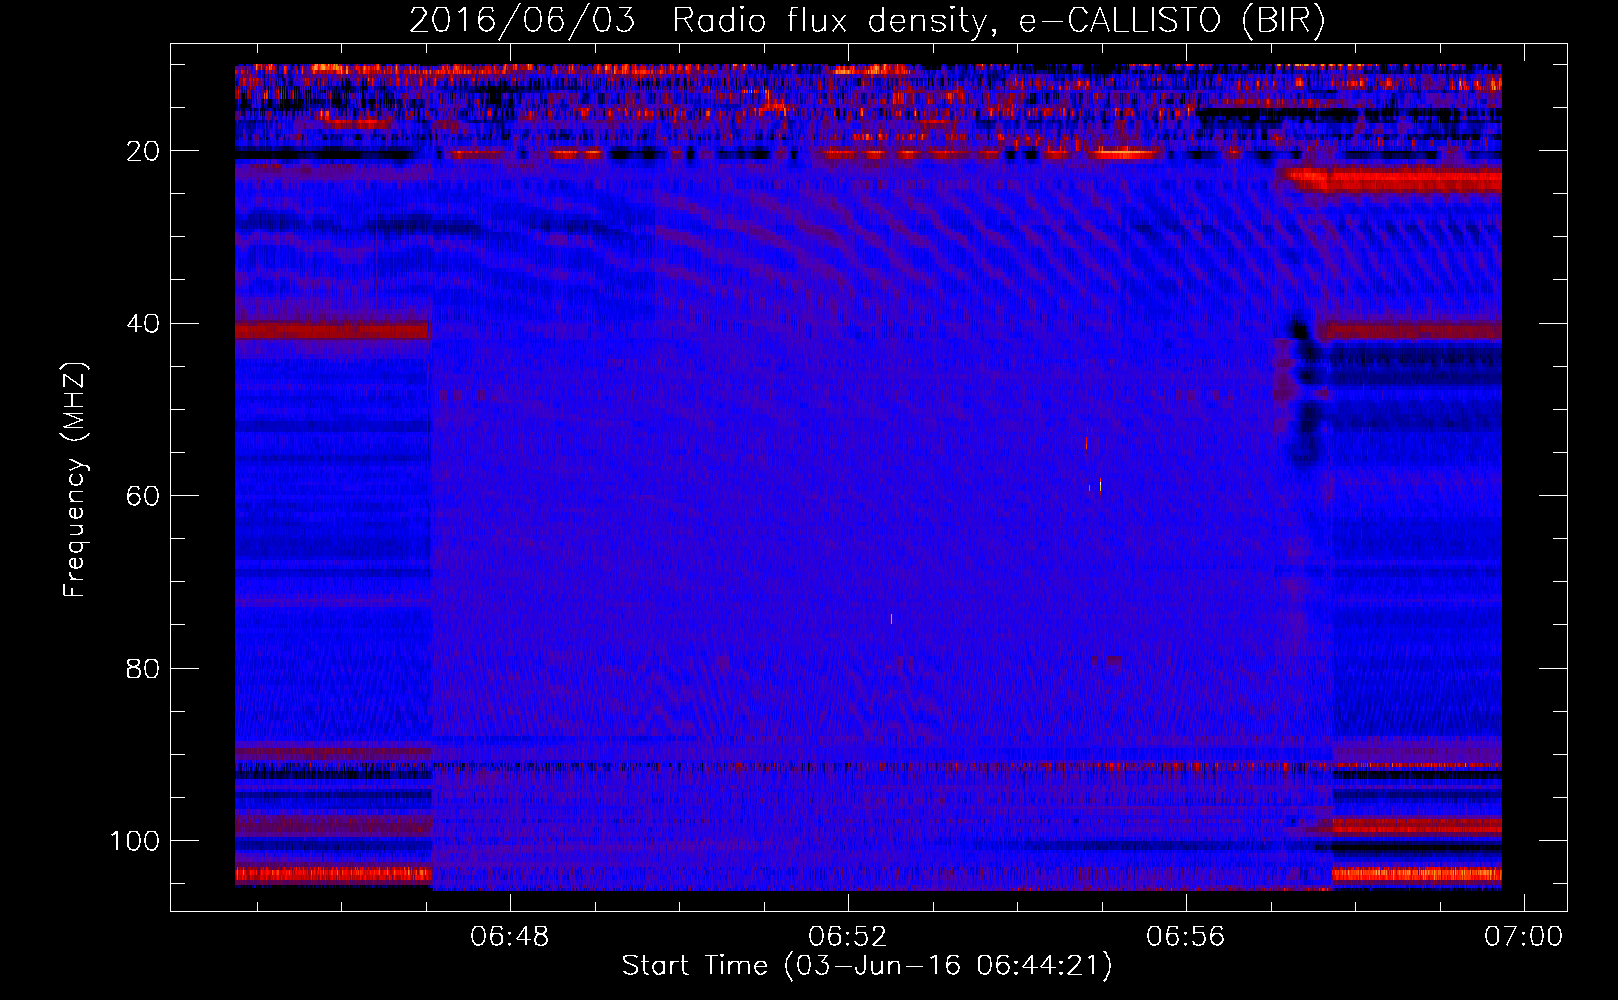Click the '20' frequency tick label

tap(143, 151)
